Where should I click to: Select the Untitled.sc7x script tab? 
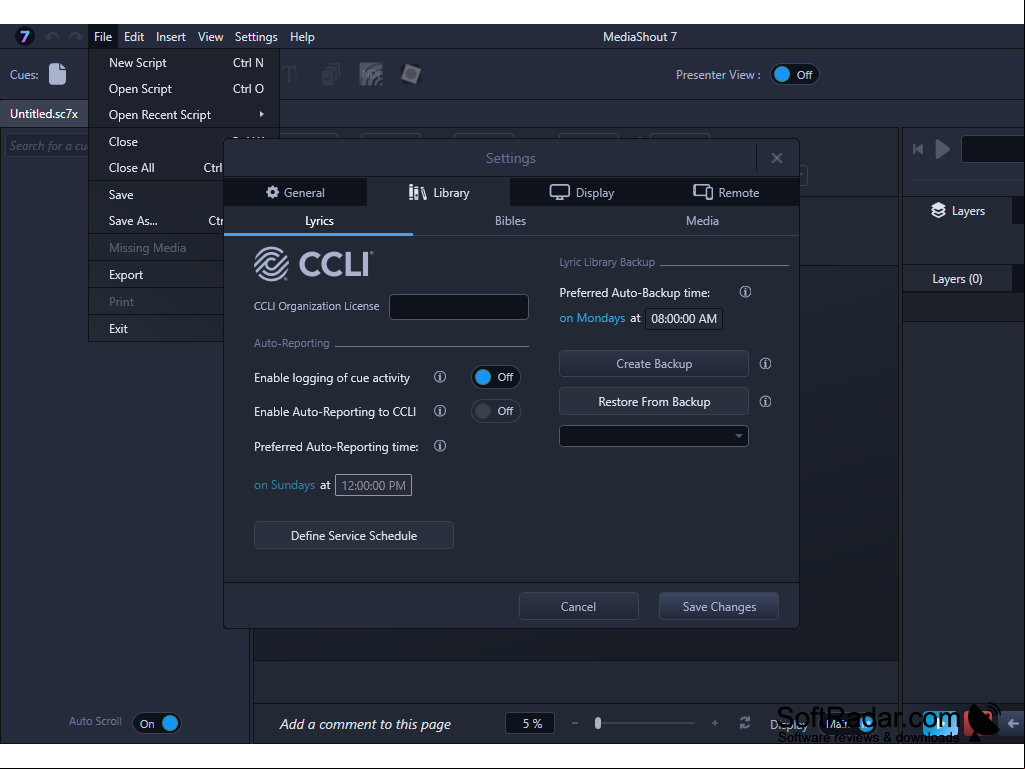pos(44,114)
